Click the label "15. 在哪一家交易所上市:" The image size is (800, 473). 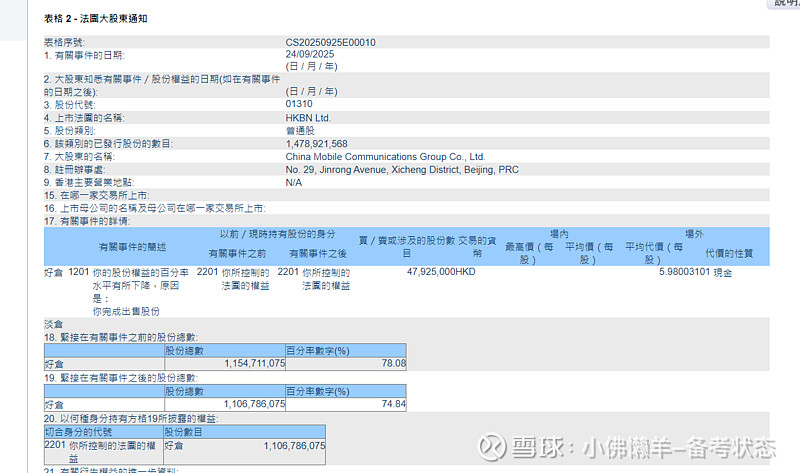[96, 195]
